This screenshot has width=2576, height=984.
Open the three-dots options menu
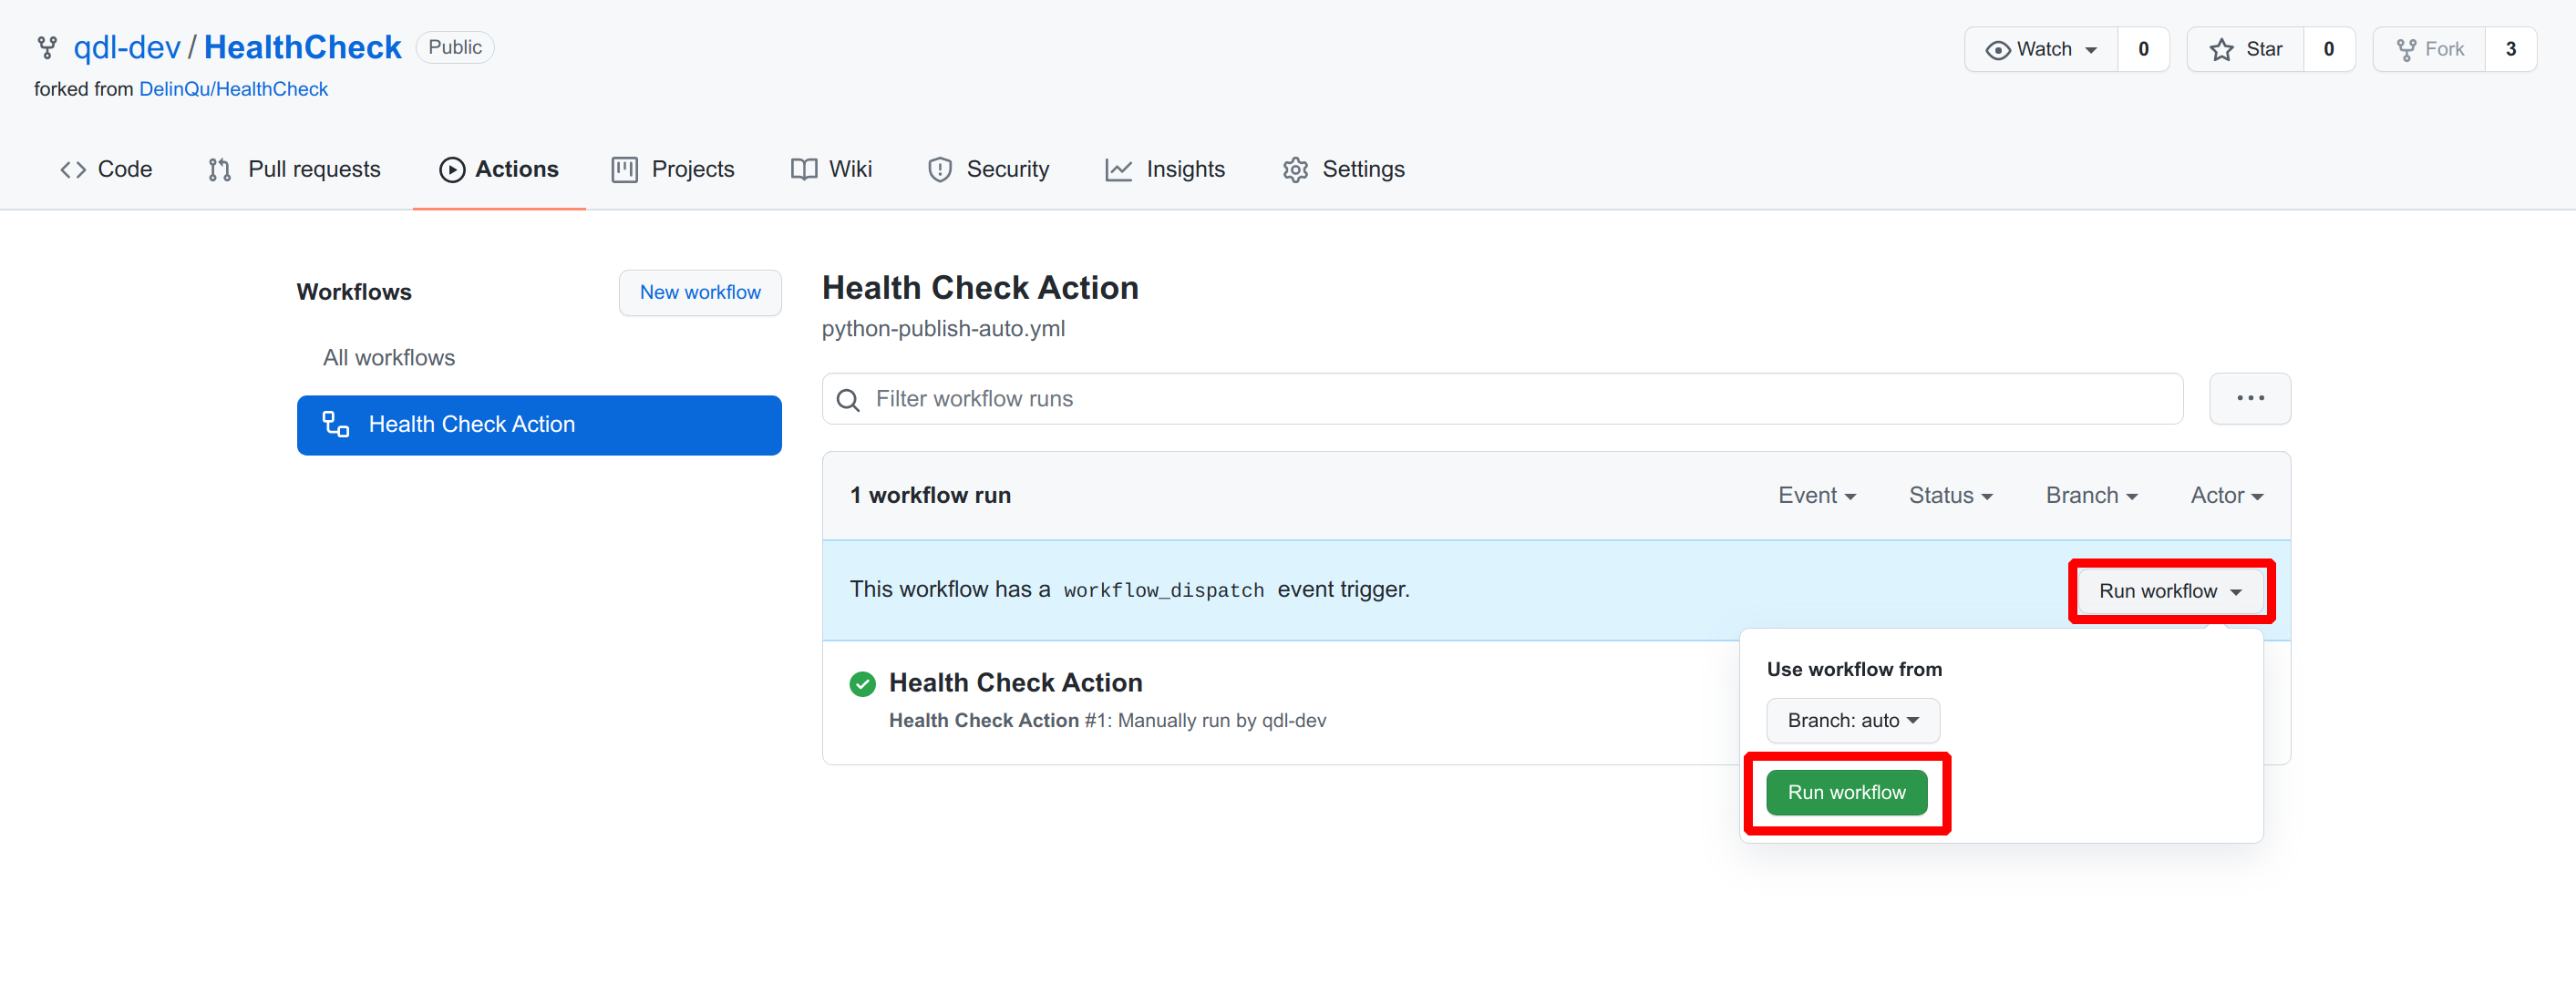(x=2249, y=398)
